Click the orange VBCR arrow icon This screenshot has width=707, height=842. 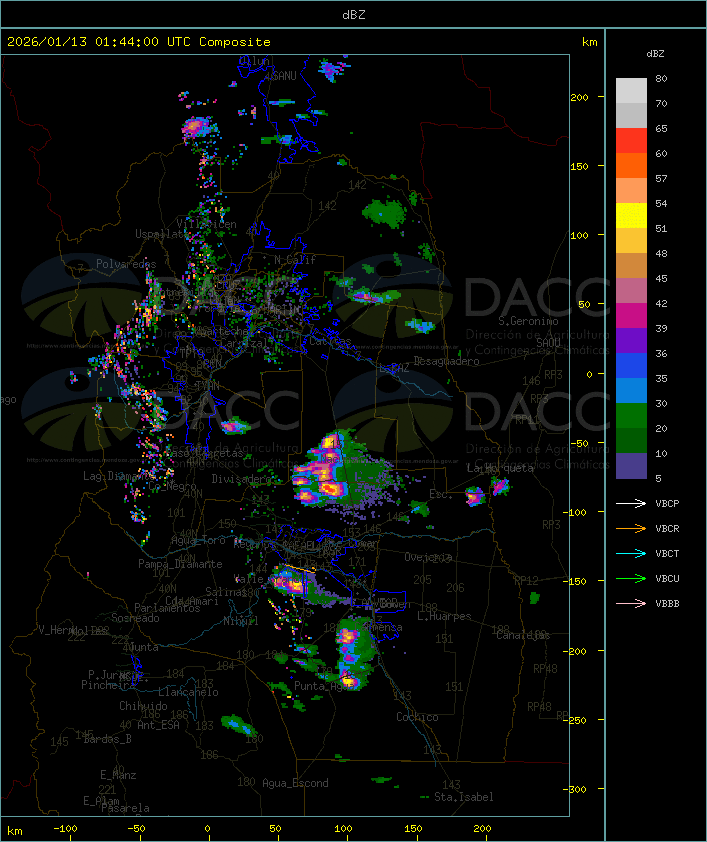click(x=631, y=528)
